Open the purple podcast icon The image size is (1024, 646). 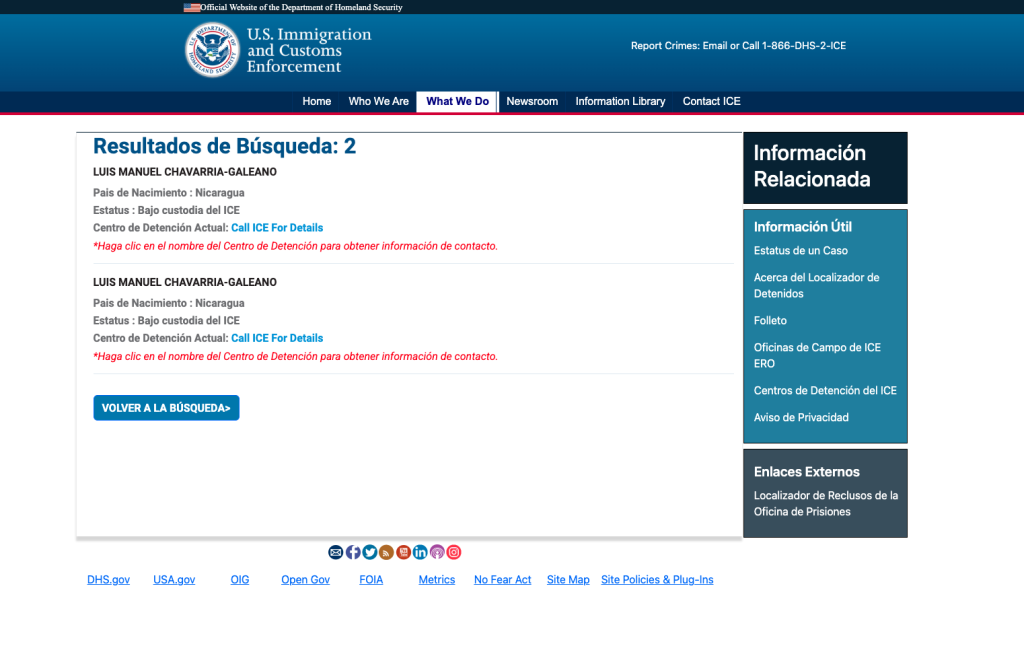[x=437, y=553]
